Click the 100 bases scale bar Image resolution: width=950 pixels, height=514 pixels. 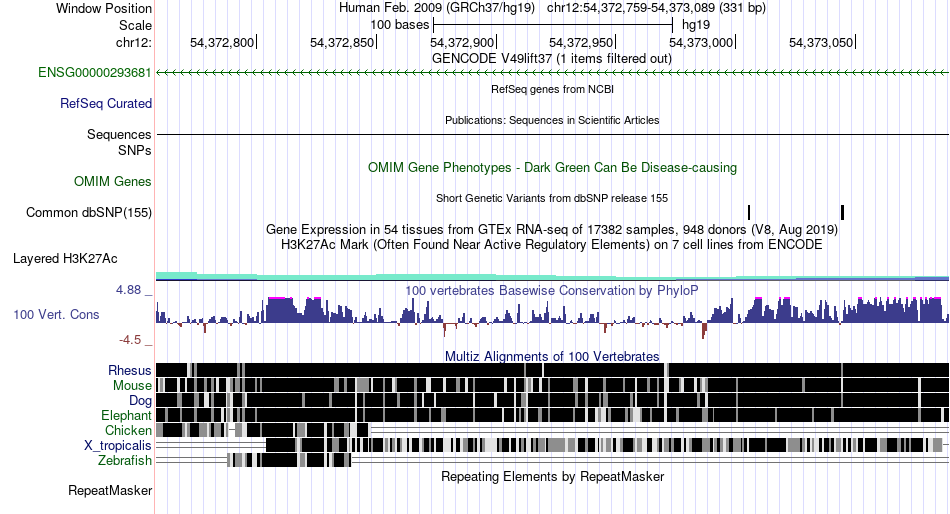pos(553,25)
